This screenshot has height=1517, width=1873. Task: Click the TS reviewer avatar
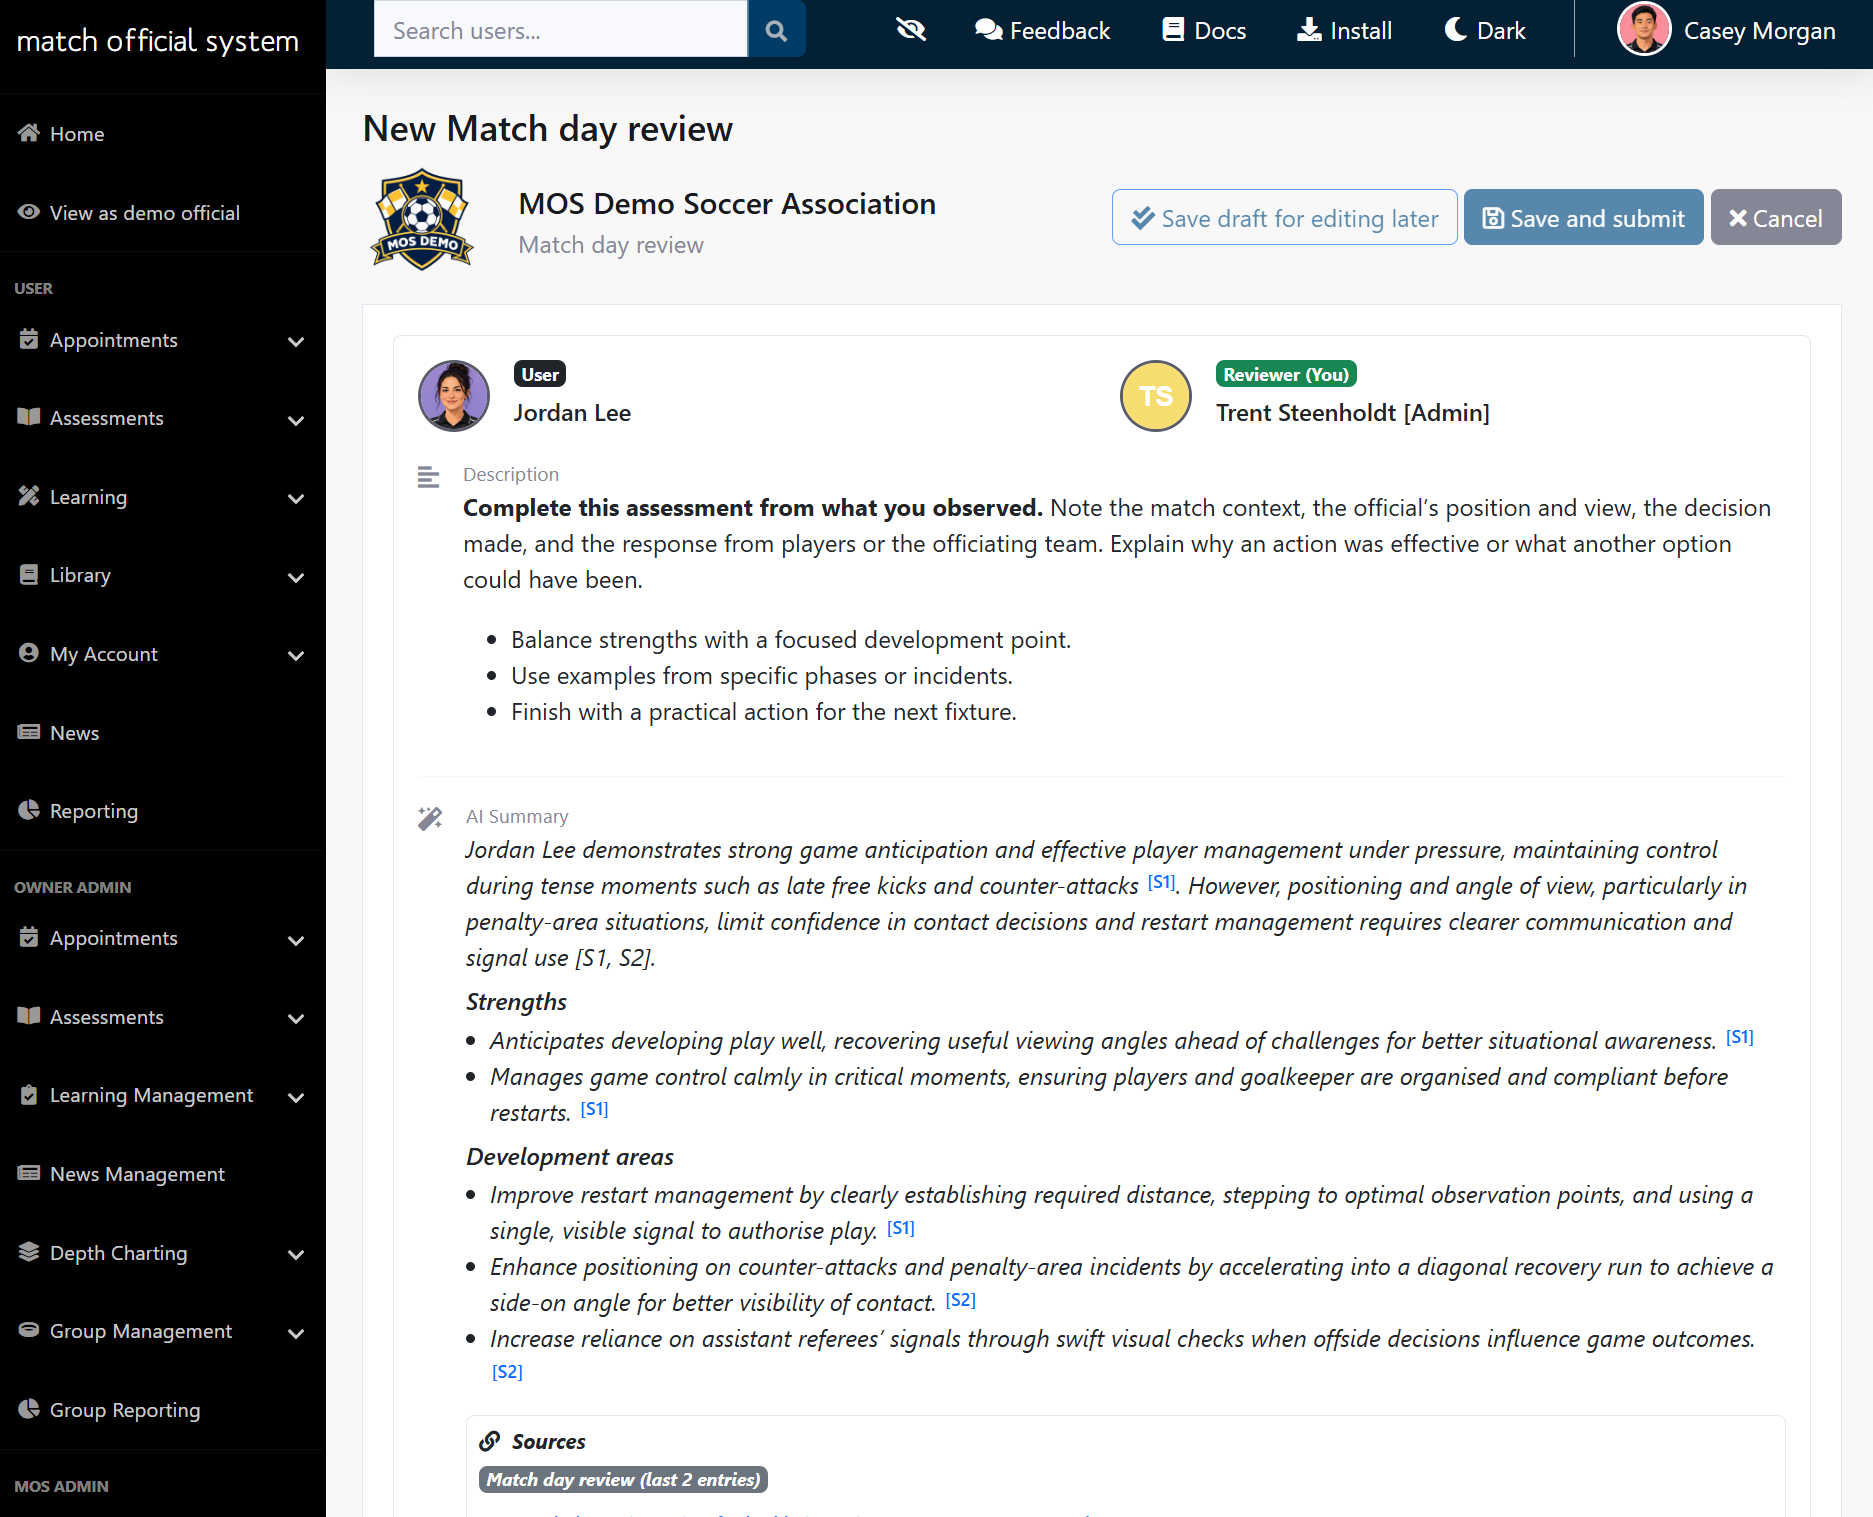pos(1156,396)
